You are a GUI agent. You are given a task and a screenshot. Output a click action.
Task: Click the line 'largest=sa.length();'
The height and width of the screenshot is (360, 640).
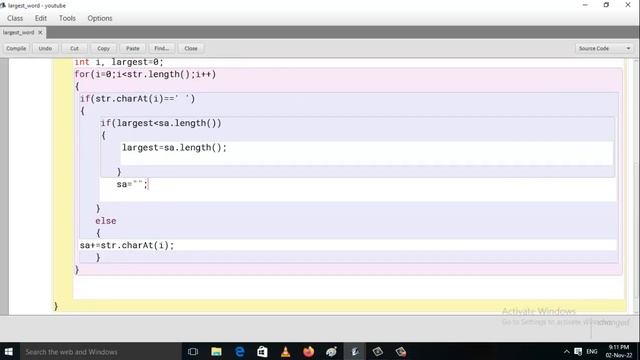[174, 148]
